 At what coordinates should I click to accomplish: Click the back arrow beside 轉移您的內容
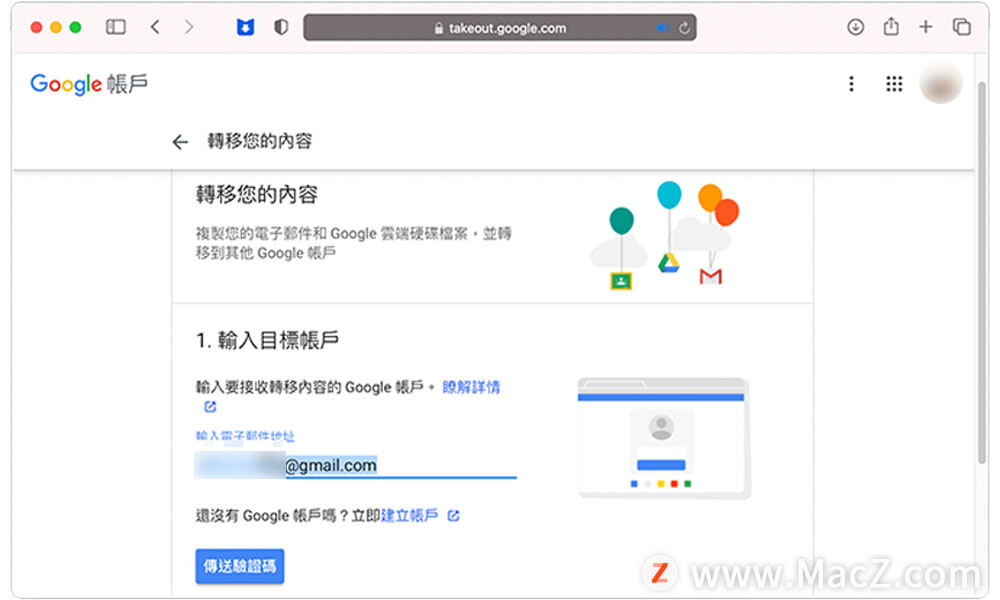tap(180, 142)
